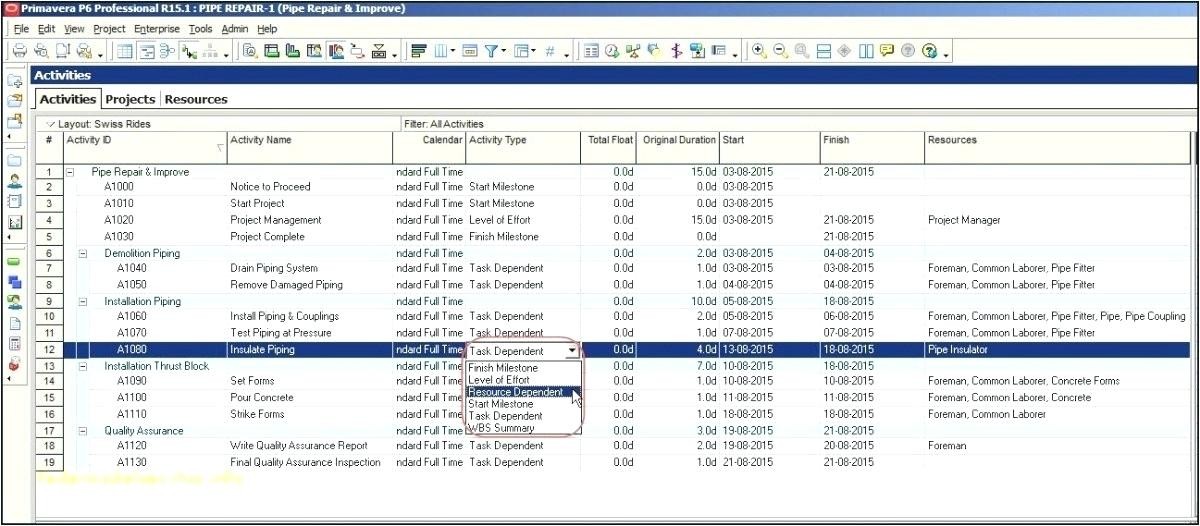
Task: Click the Zoom Out magnifier icon
Action: click(780, 51)
